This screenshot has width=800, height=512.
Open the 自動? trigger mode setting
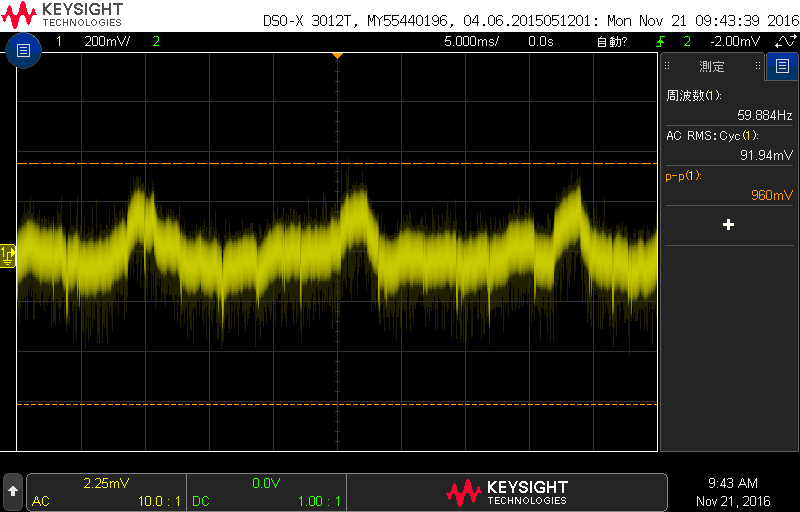coord(611,41)
